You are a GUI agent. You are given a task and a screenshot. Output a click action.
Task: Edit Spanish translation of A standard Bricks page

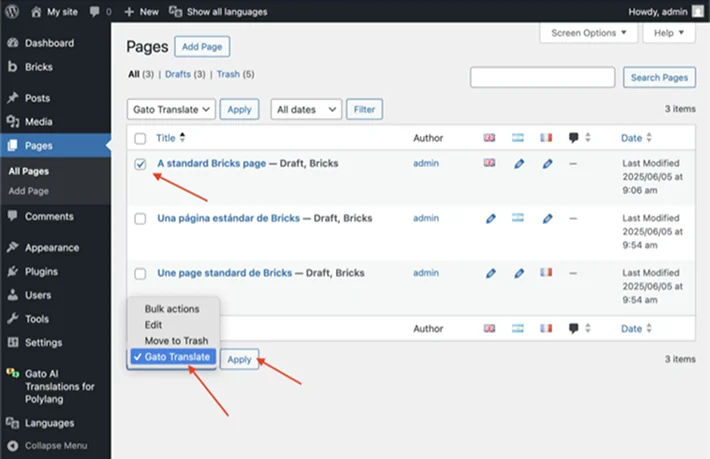point(519,164)
